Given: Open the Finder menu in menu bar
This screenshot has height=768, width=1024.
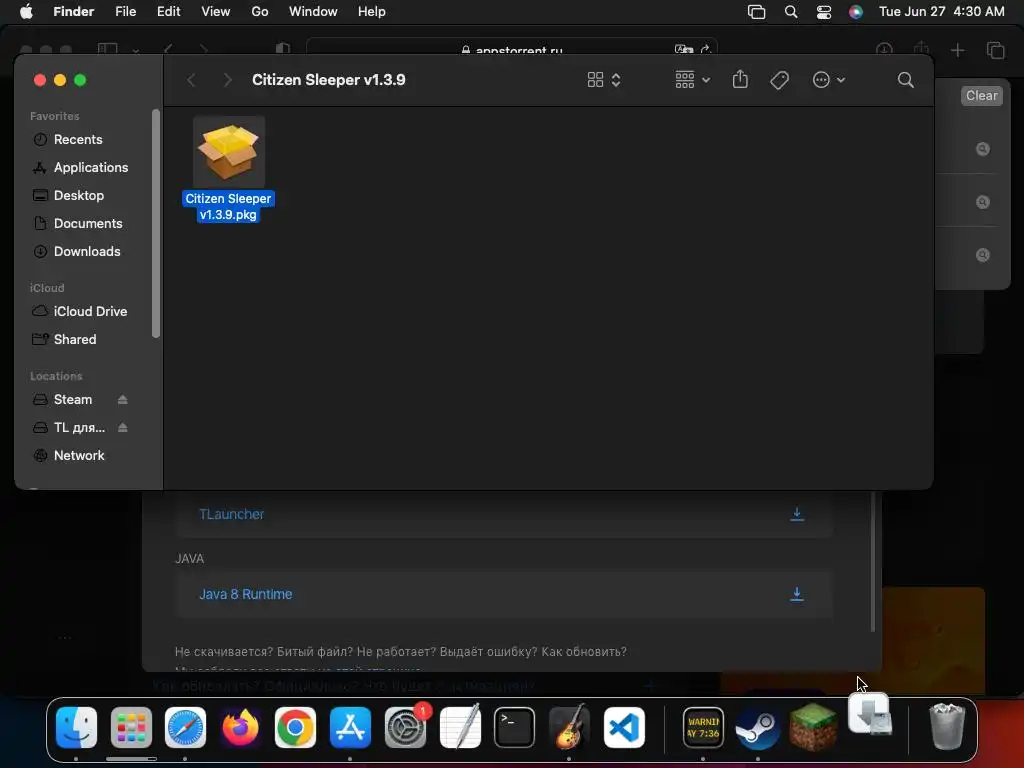Looking at the screenshot, I should [x=74, y=12].
